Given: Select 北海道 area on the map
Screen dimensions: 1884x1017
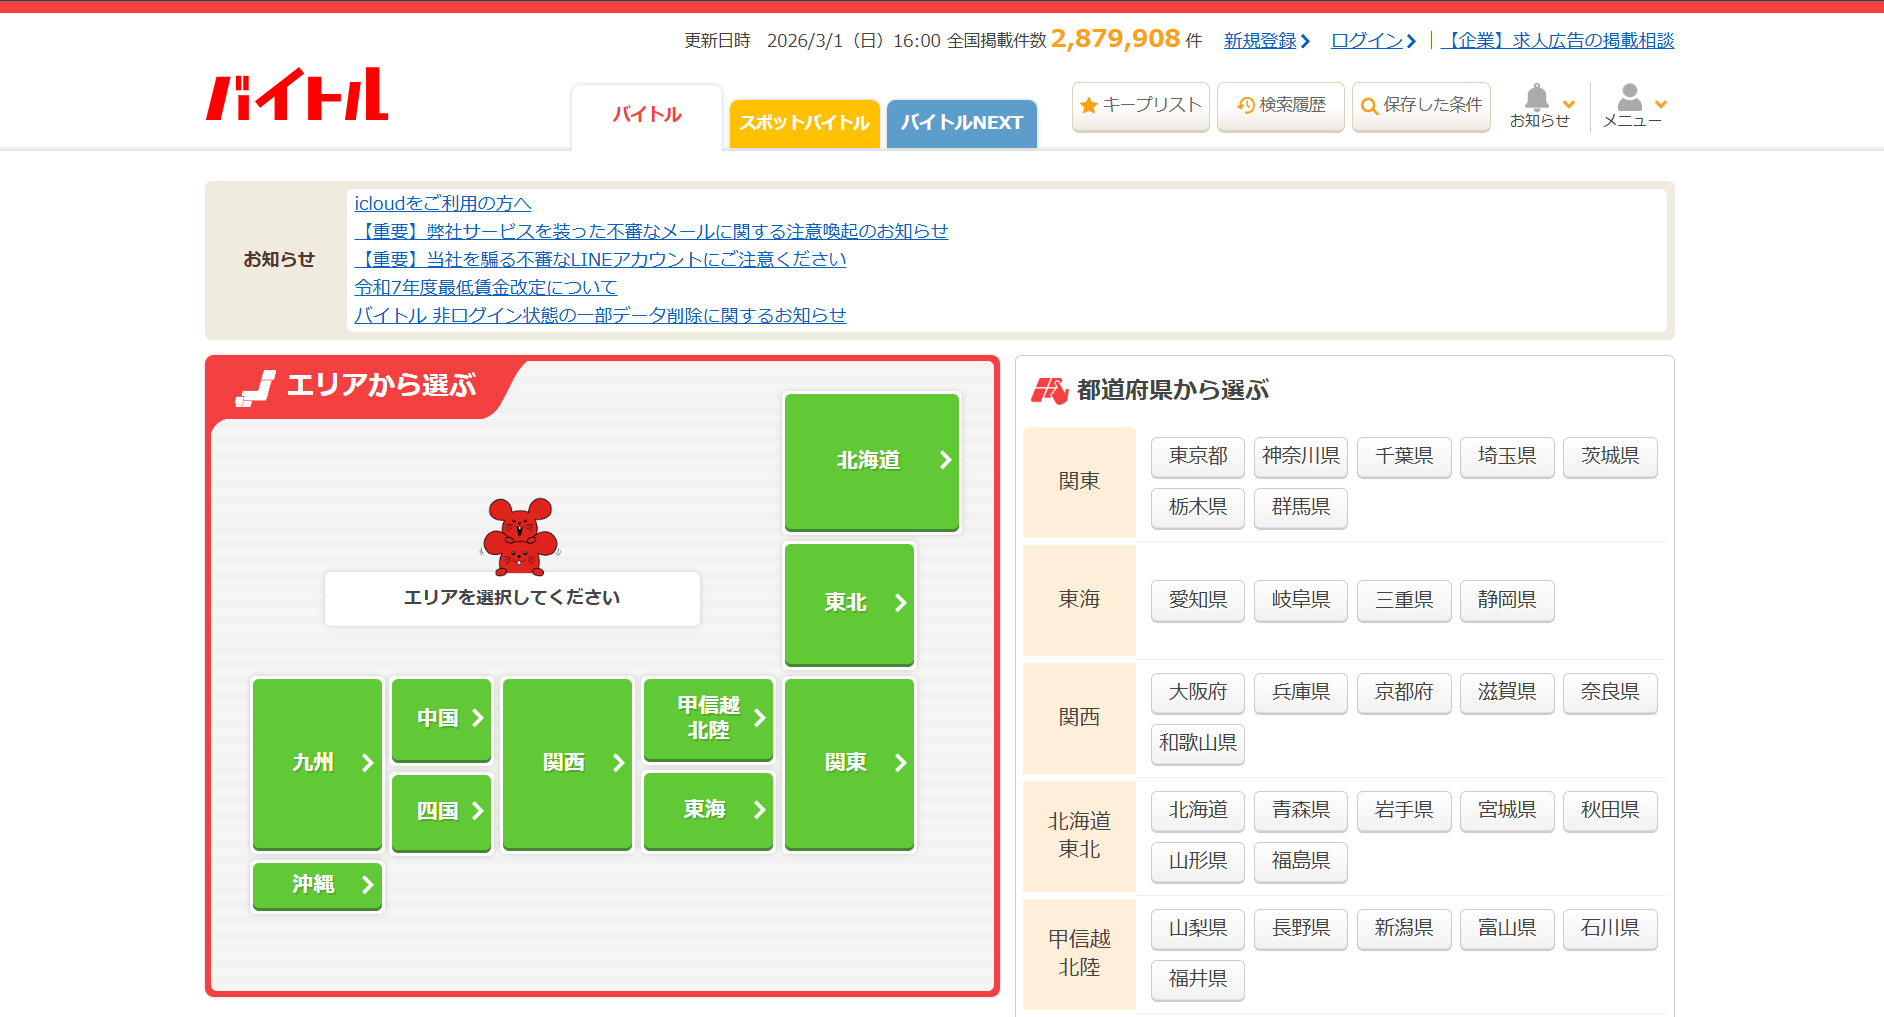Looking at the screenshot, I should 871,461.
